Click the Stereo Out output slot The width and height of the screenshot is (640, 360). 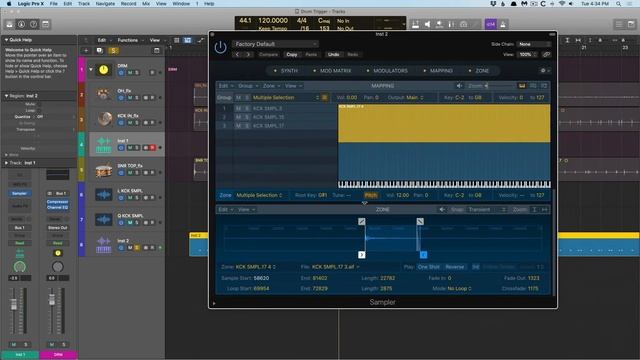pos(58,228)
